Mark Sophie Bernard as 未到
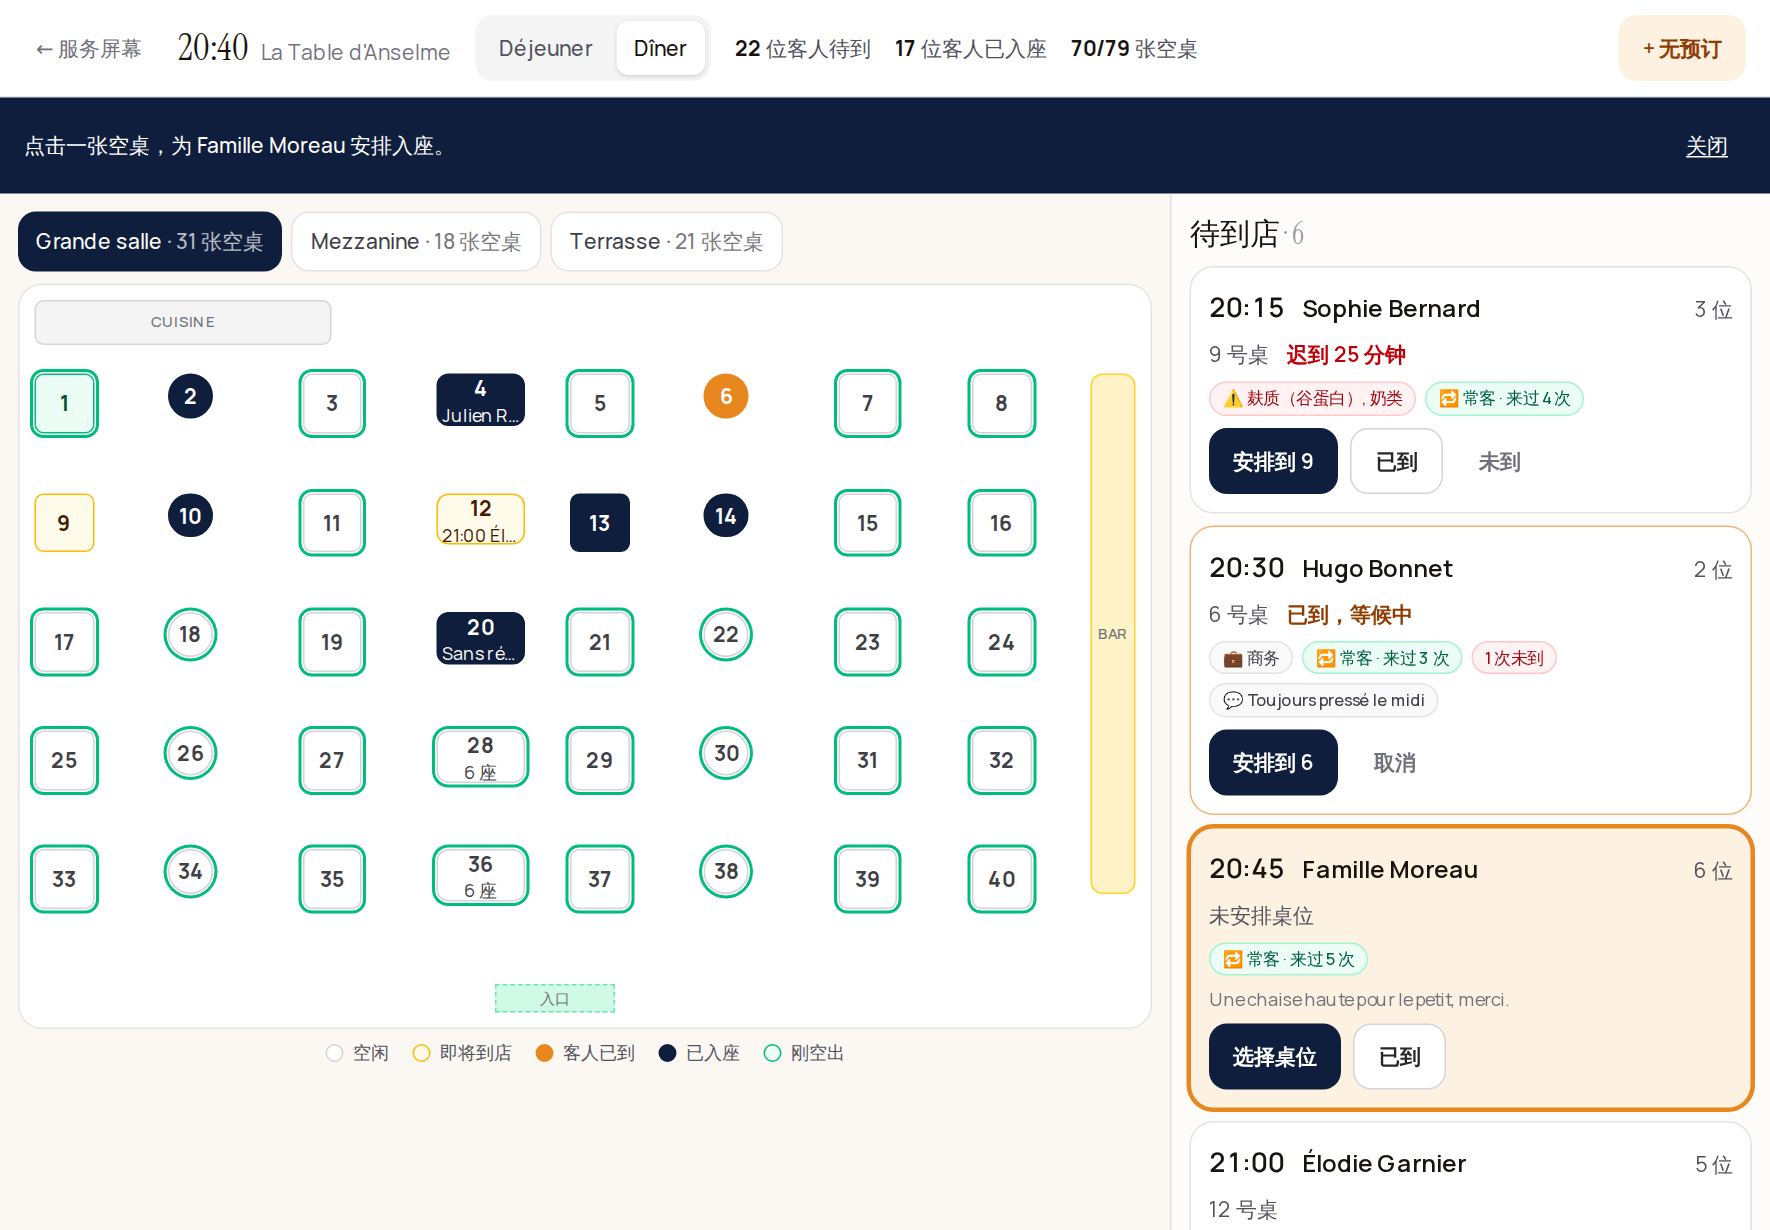The width and height of the screenshot is (1770, 1230). click(1499, 461)
